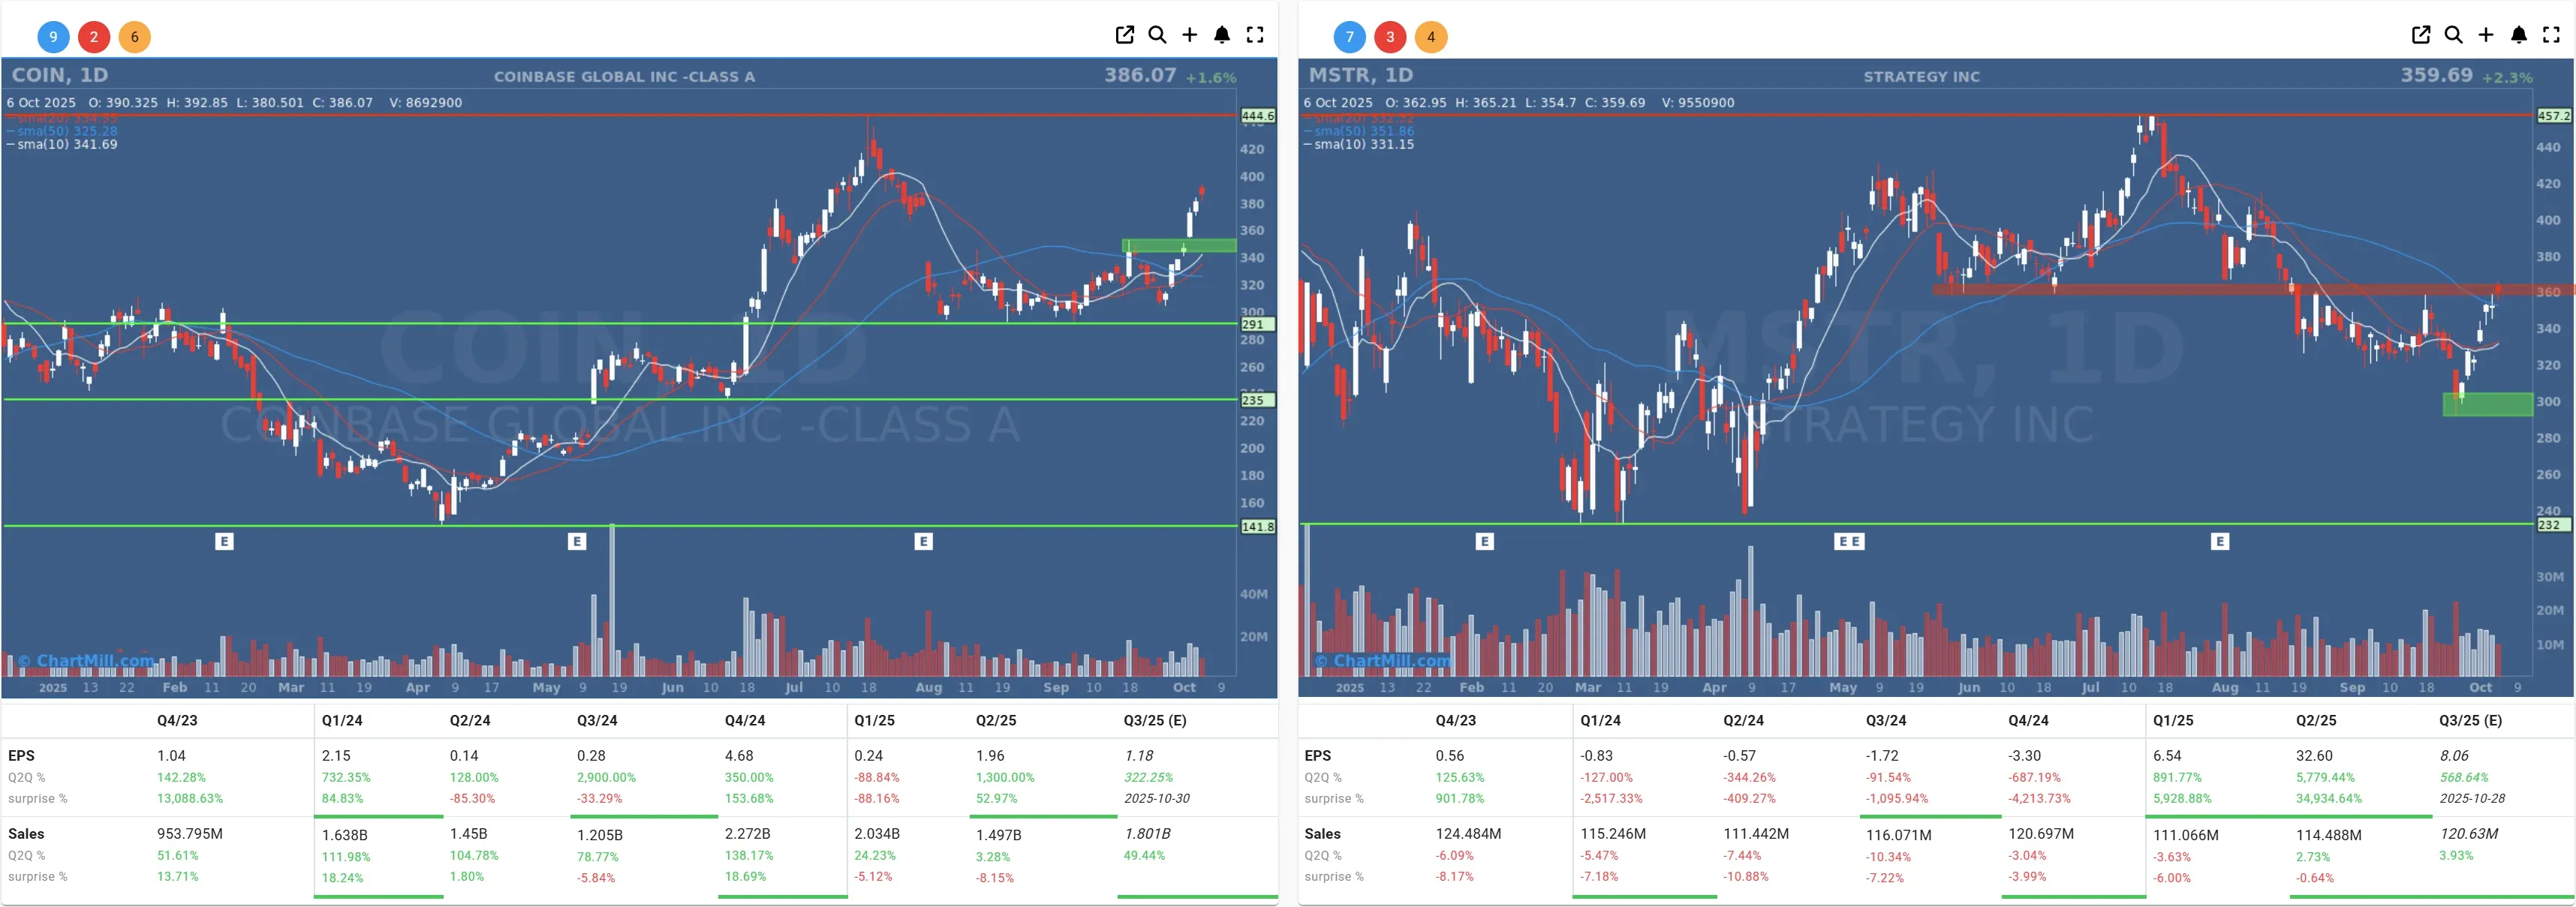Click orange badge 4 above MSTR chart
The width and height of the screenshot is (2576, 907).
click(1431, 37)
